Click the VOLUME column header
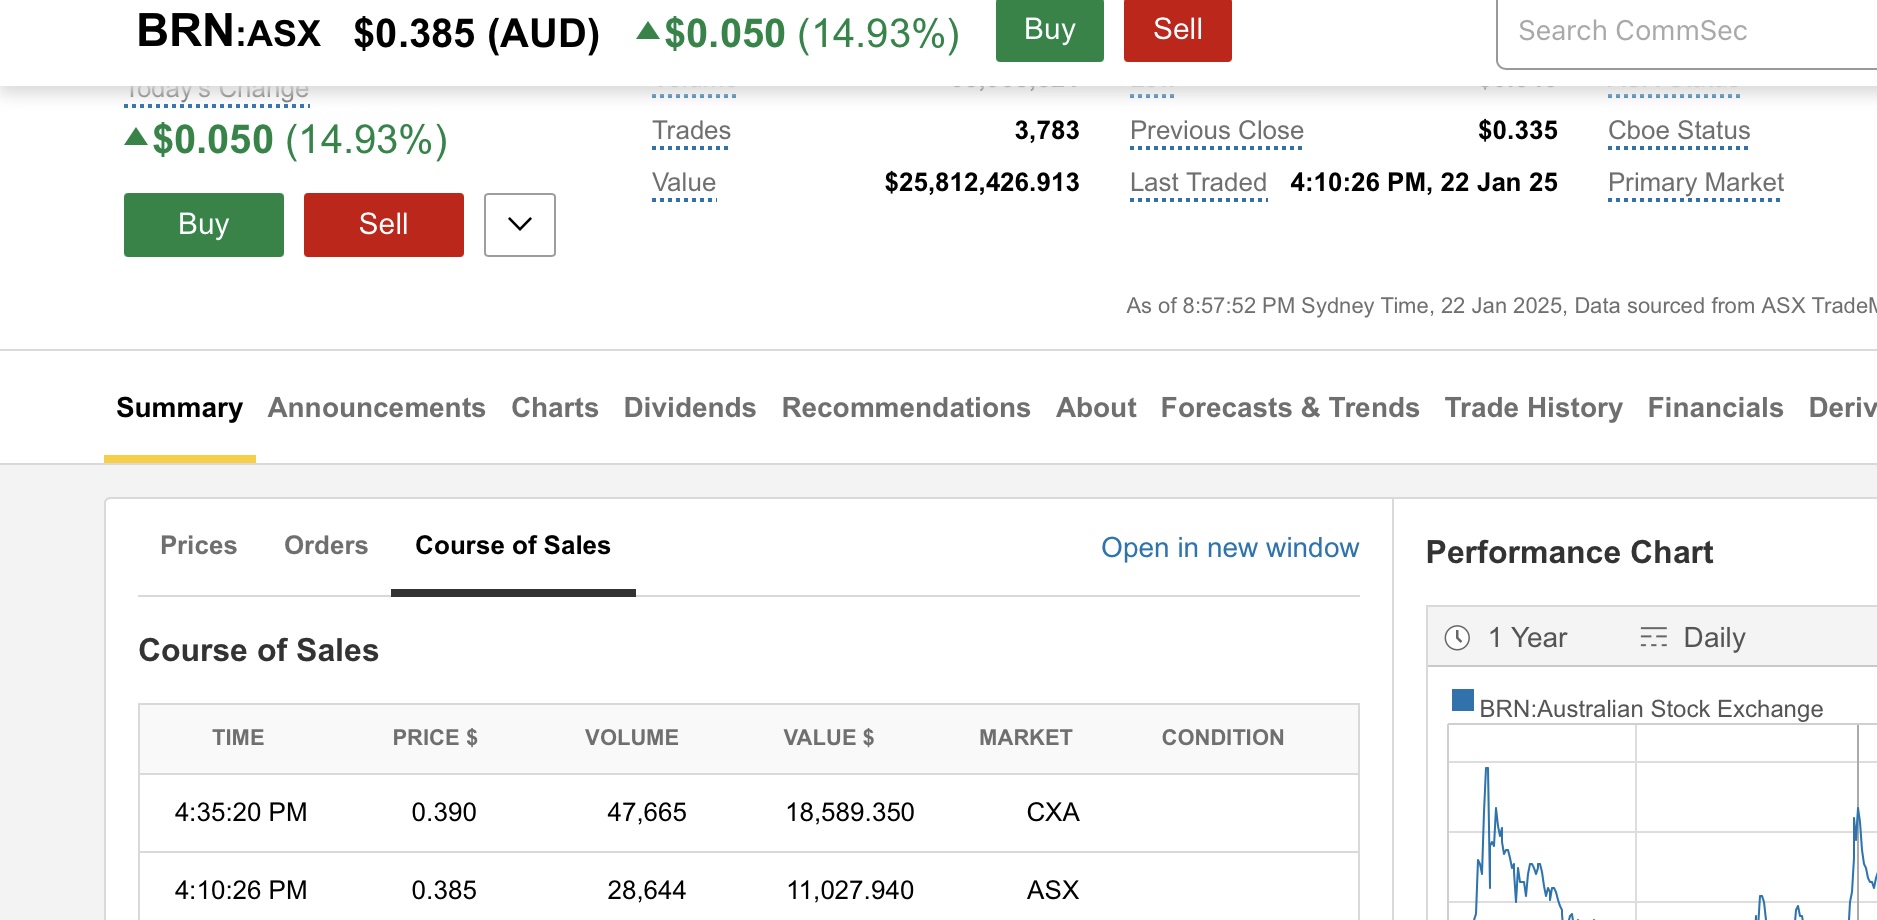 632,738
